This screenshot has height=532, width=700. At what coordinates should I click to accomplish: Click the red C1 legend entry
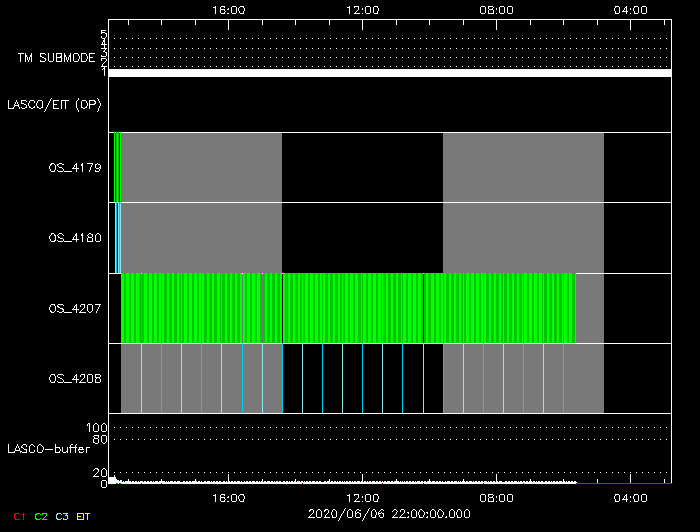(18, 516)
